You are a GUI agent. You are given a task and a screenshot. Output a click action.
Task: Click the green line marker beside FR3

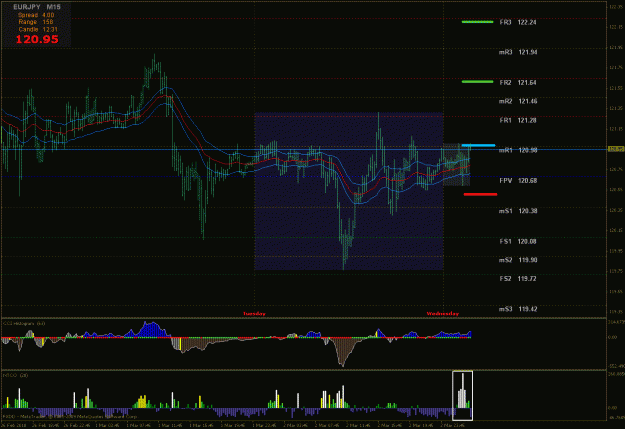tap(477, 22)
